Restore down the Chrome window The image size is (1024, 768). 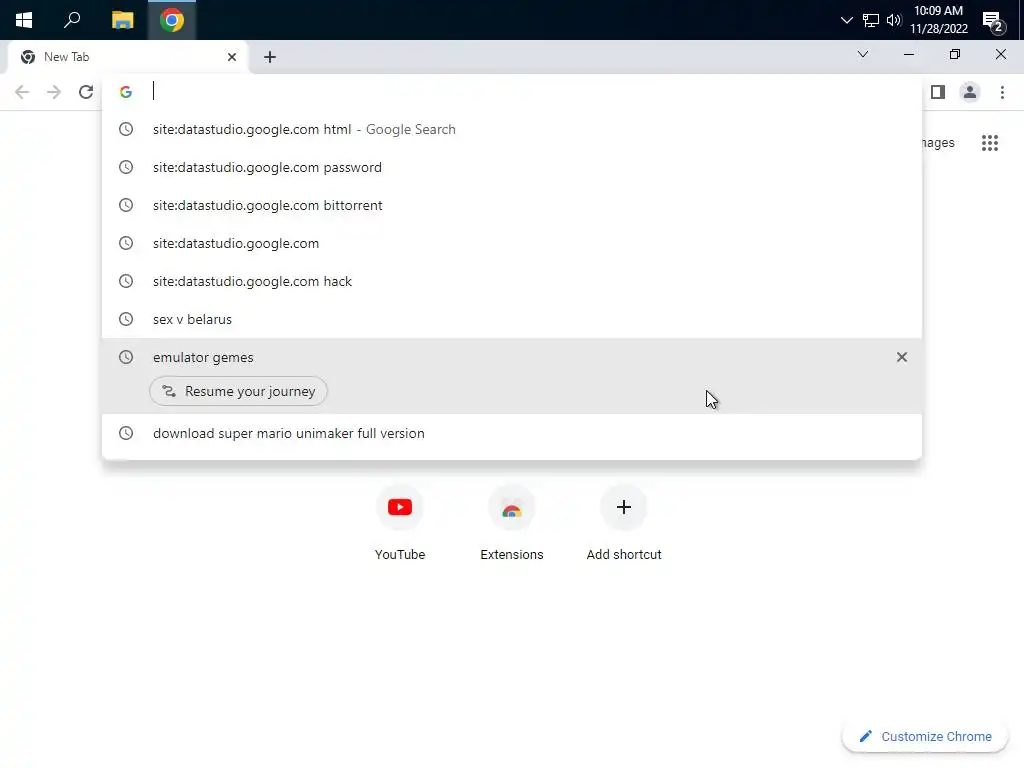[x=955, y=55]
